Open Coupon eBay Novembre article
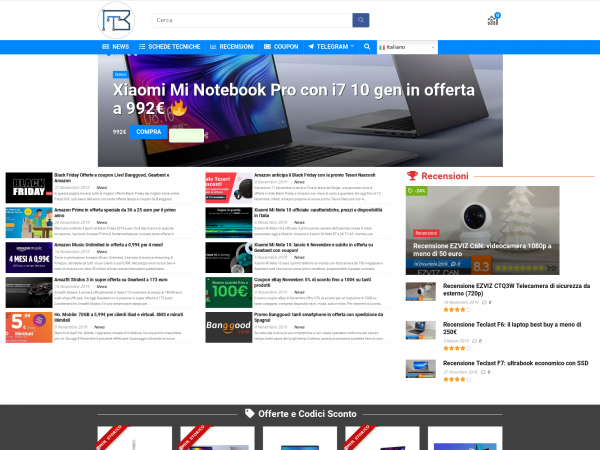The height and width of the screenshot is (450, 600). tap(312, 282)
